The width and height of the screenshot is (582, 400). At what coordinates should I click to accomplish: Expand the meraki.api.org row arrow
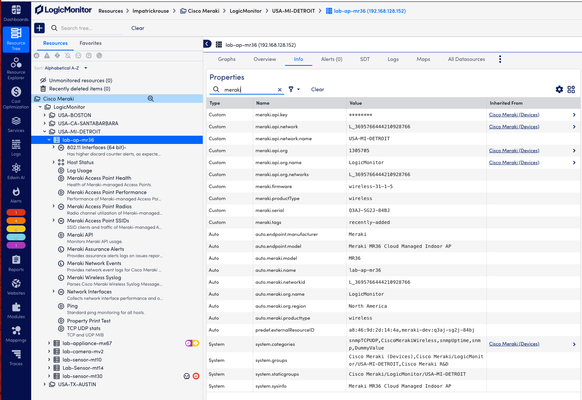point(574,151)
